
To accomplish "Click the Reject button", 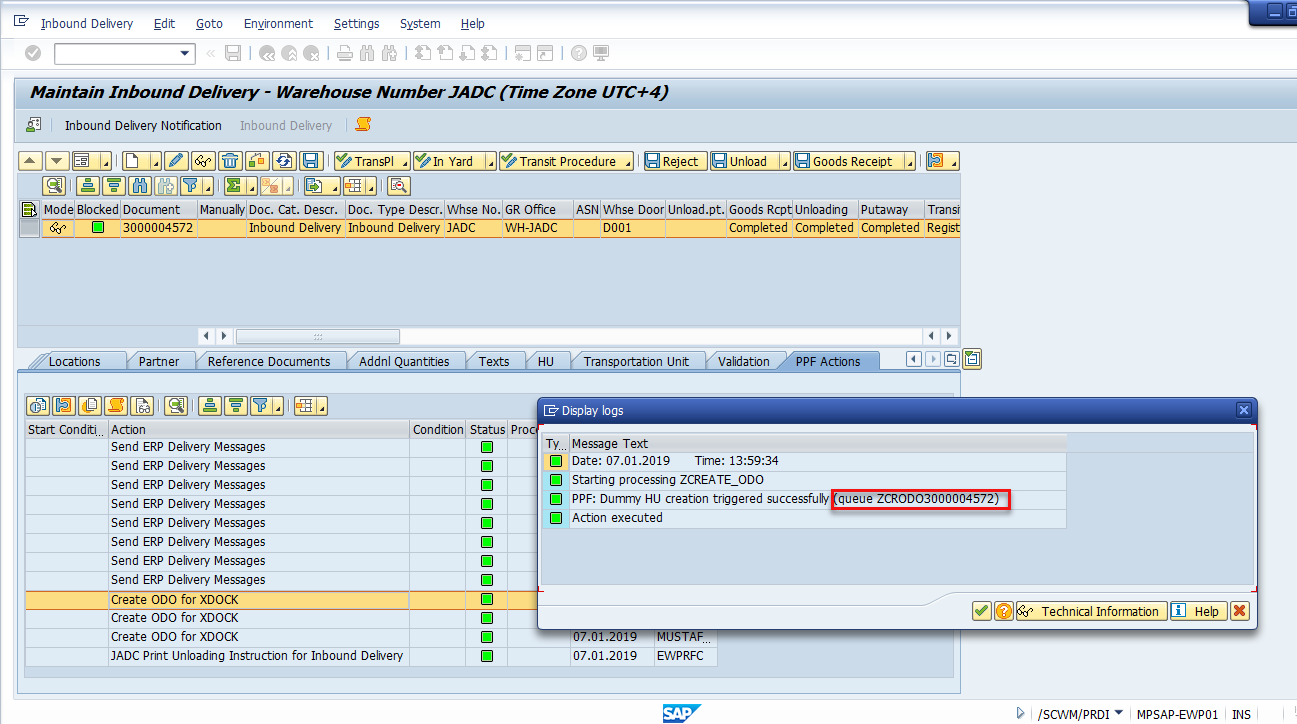I will click(673, 161).
